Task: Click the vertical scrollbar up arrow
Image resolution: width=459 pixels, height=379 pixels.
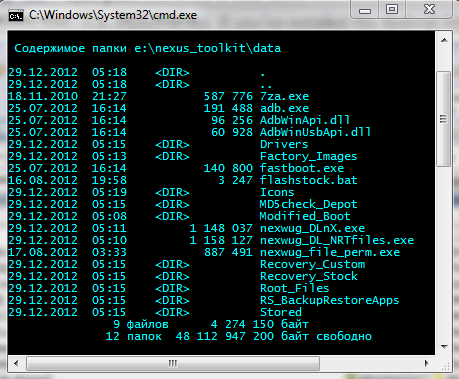Action: click(444, 40)
